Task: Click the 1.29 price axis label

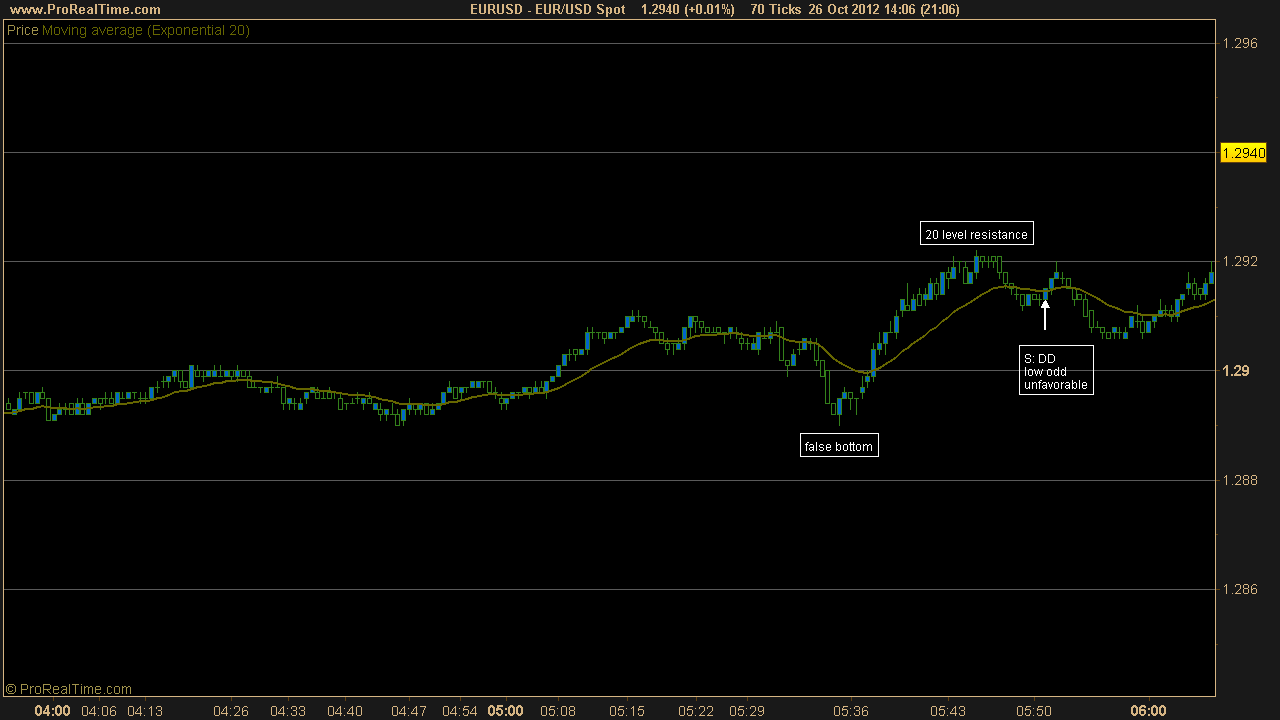Action: [x=1236, y=371]
